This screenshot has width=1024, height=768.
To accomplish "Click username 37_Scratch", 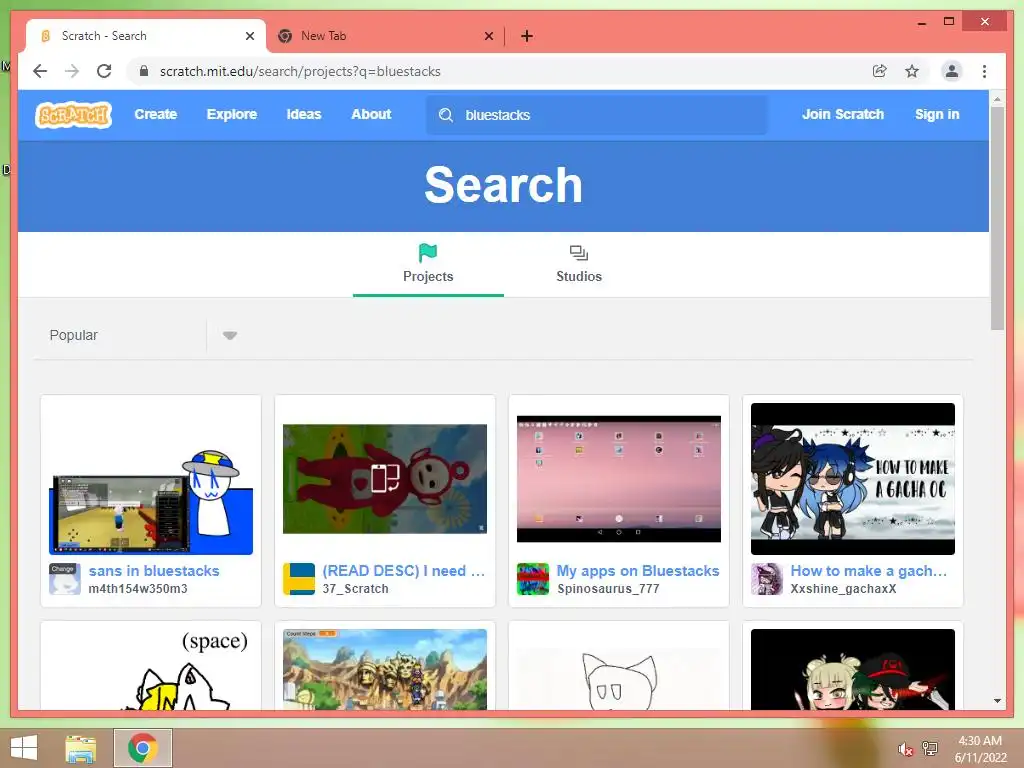I will pyautogui.click(x=355, y=588).
